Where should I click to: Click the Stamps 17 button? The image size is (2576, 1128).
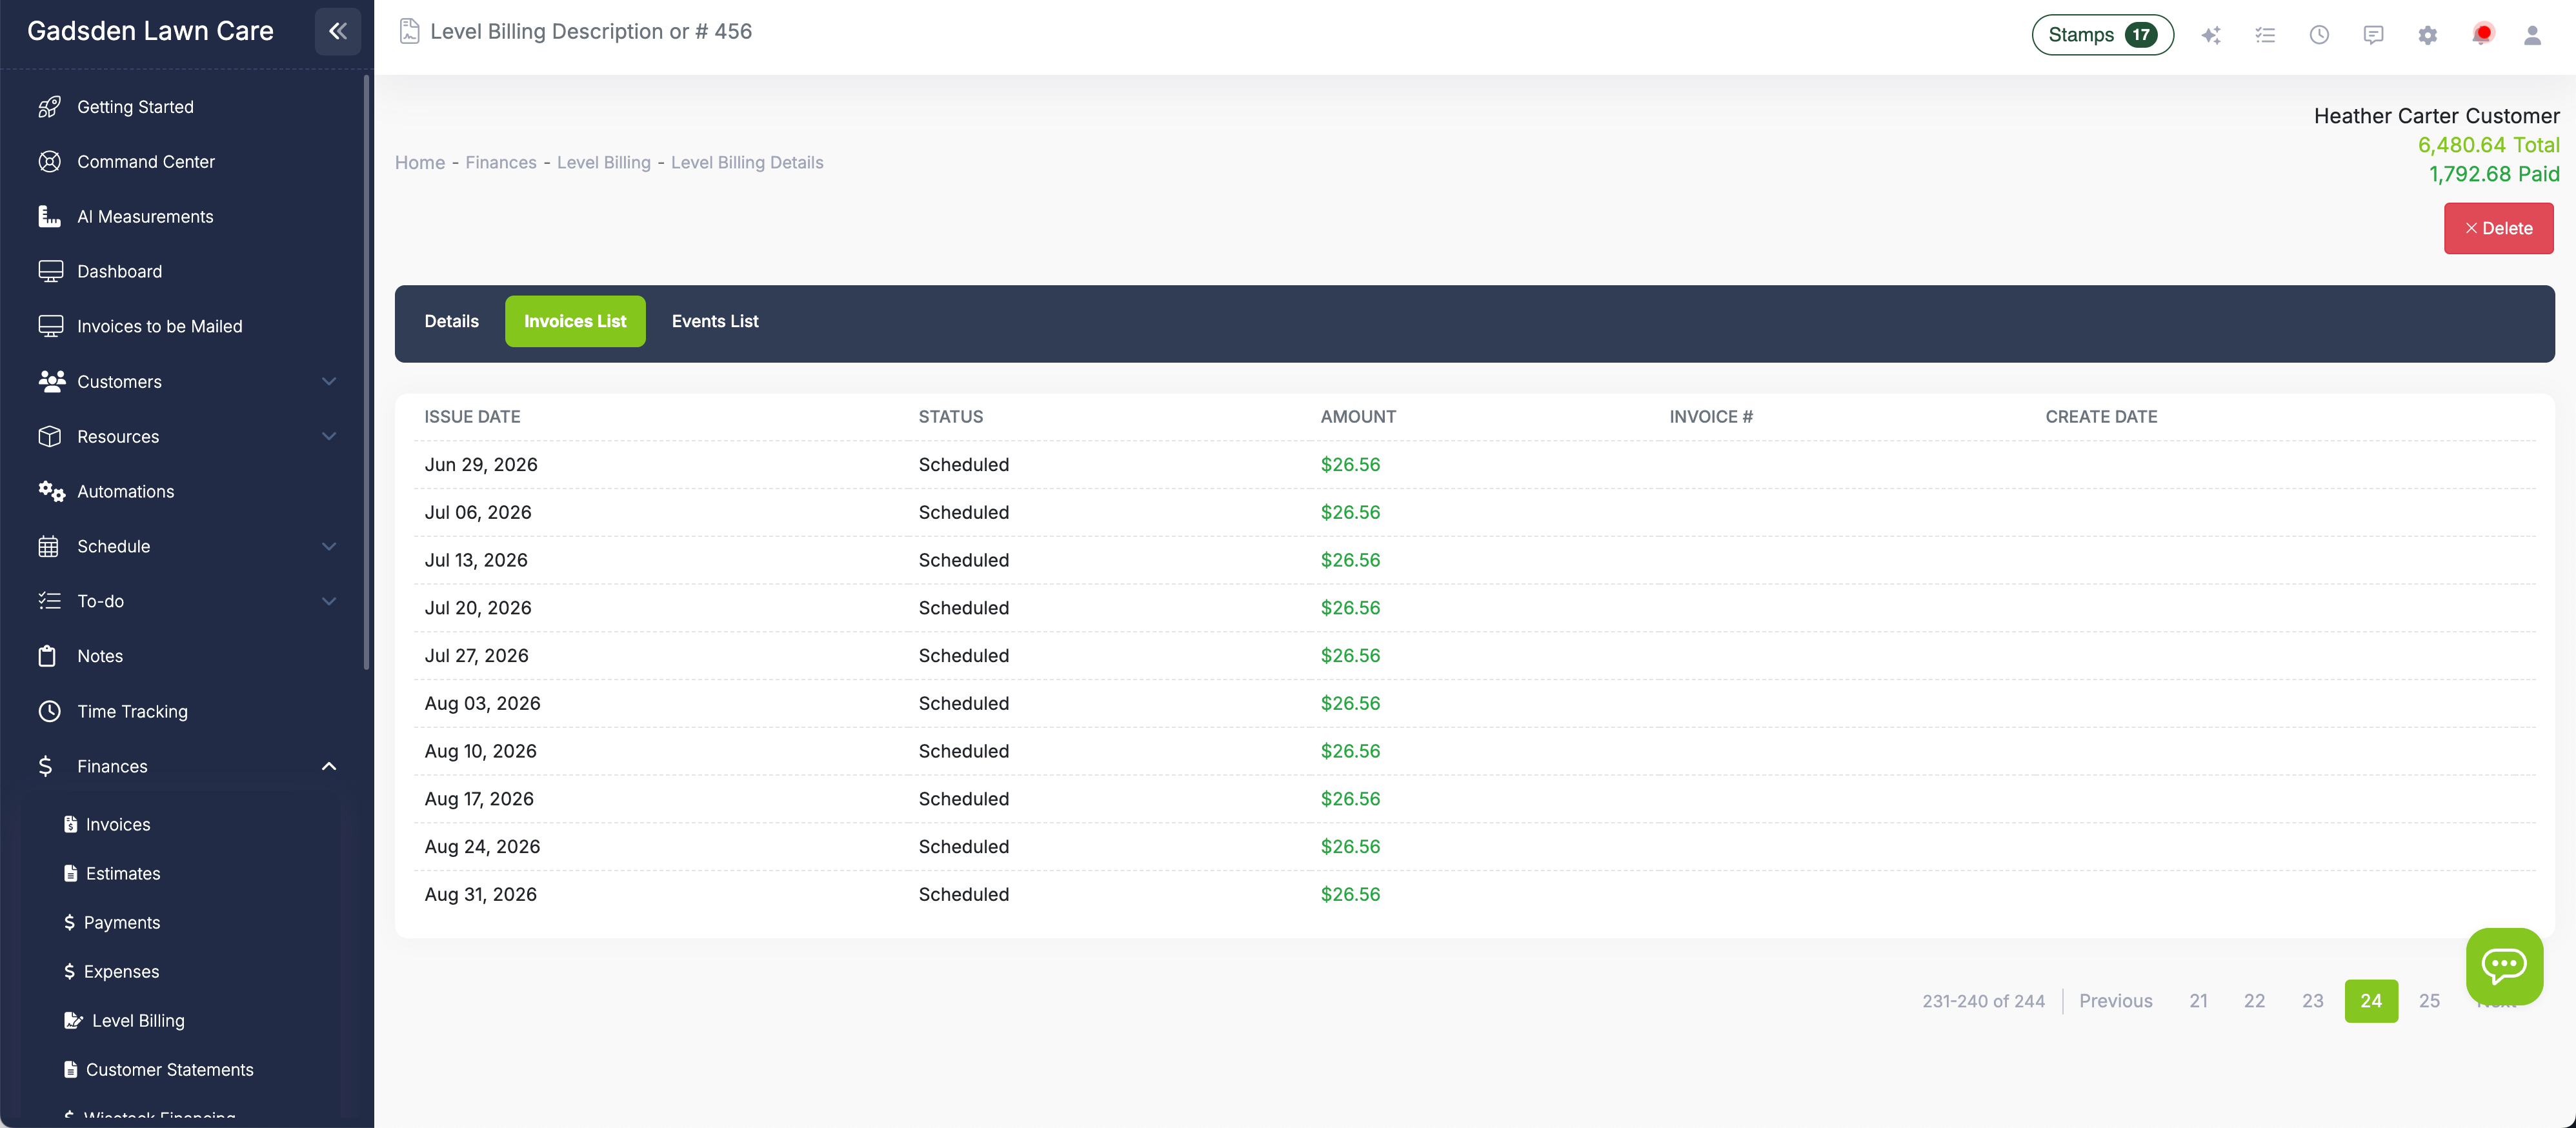click(2101, 35)
